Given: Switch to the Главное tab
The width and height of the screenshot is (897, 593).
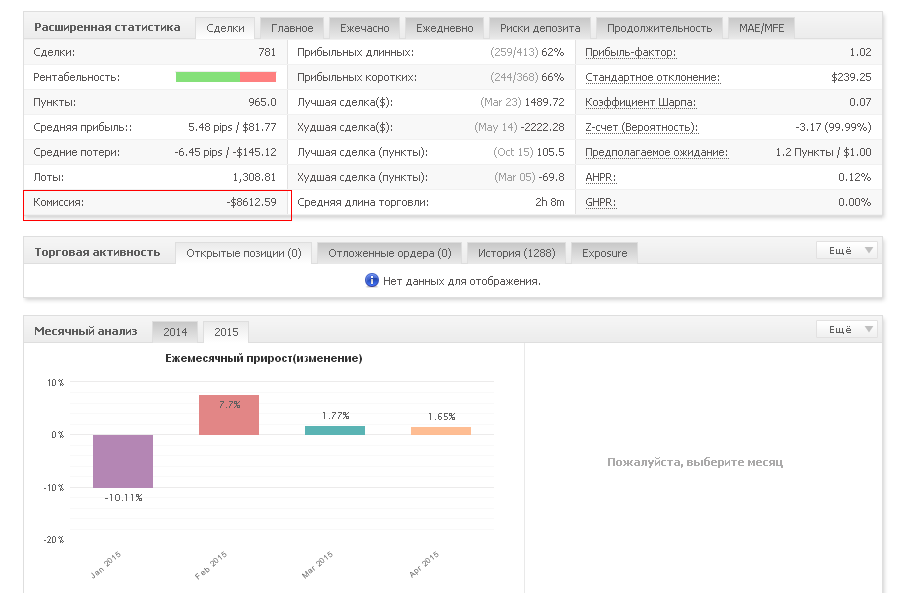Looking at the screenshot, I should (292, 28).
